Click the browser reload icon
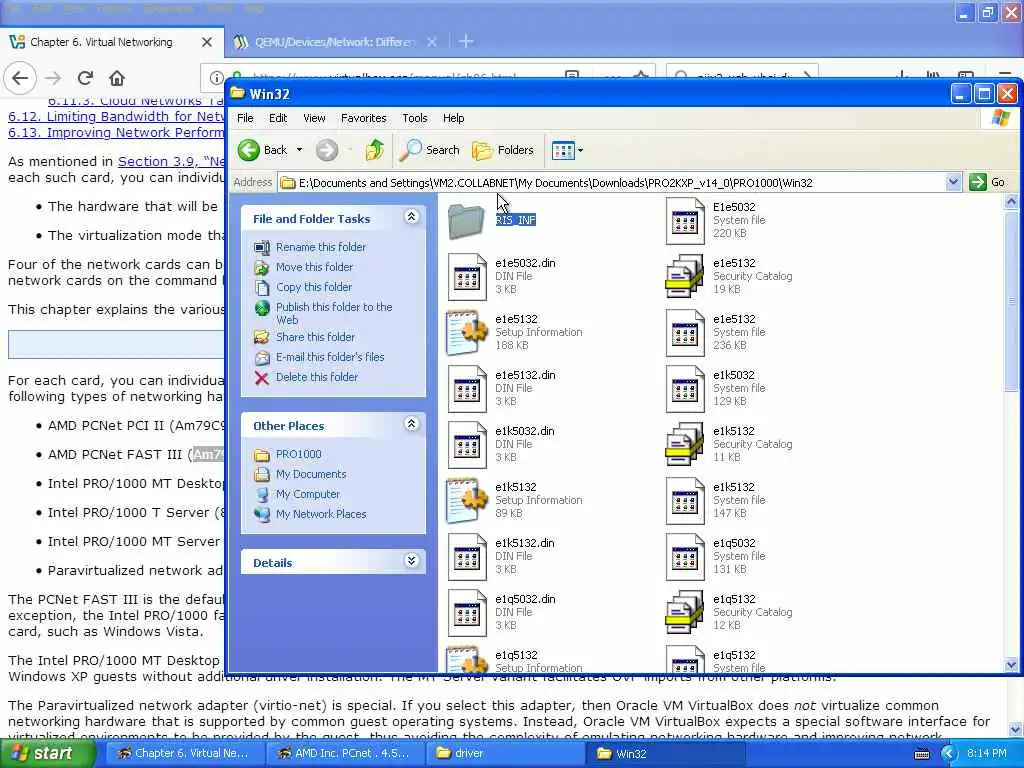 pos(85,78)
